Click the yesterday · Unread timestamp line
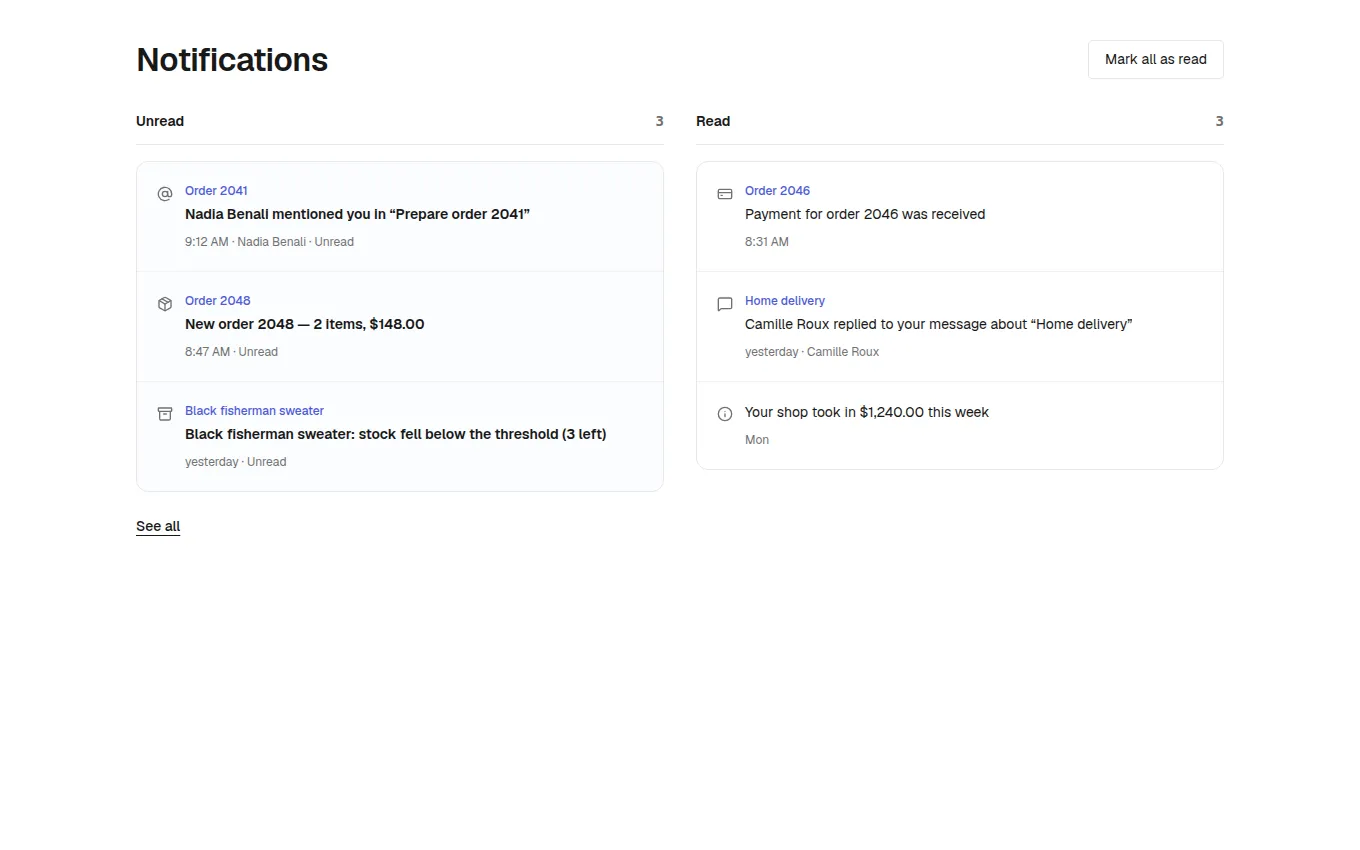The image size is (1360, 850). pyautogui.click(x=235, y=462)
